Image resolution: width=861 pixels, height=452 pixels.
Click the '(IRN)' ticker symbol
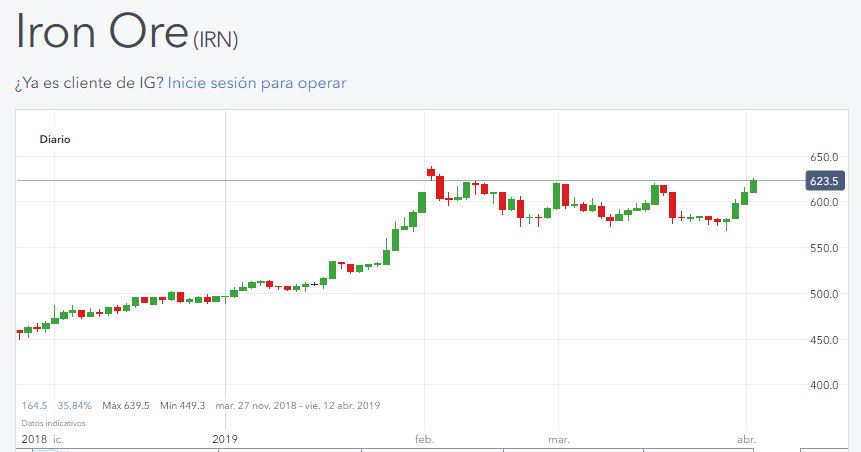(215, 40)
